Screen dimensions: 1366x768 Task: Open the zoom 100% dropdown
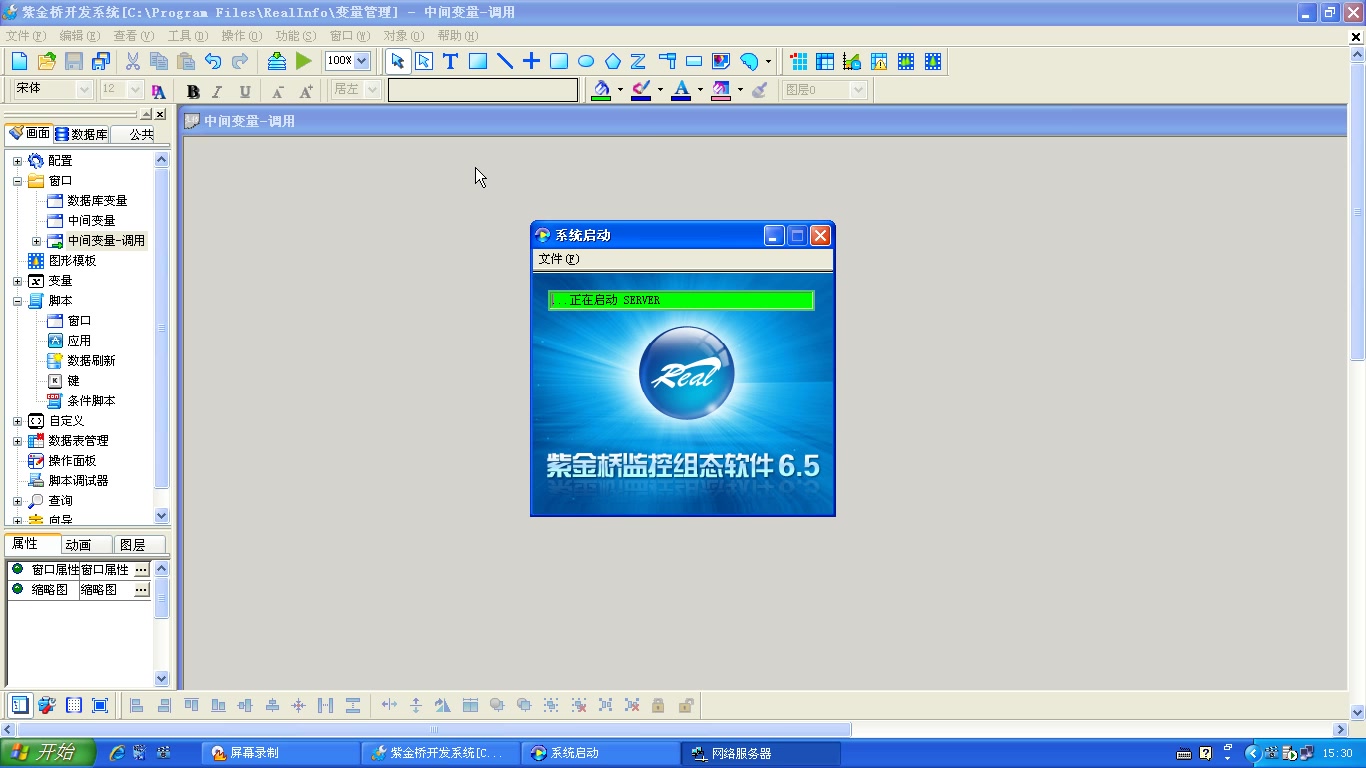[362, 61]
